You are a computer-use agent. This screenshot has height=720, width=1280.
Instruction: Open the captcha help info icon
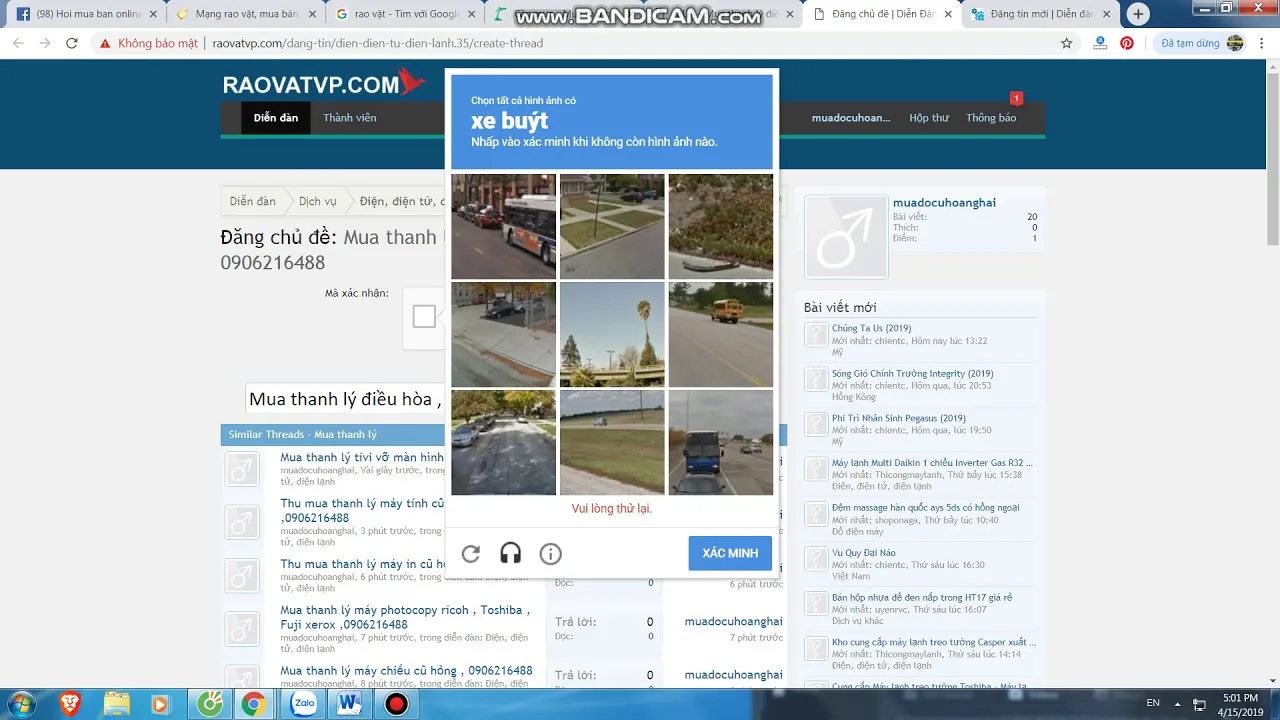coord(550,554)
